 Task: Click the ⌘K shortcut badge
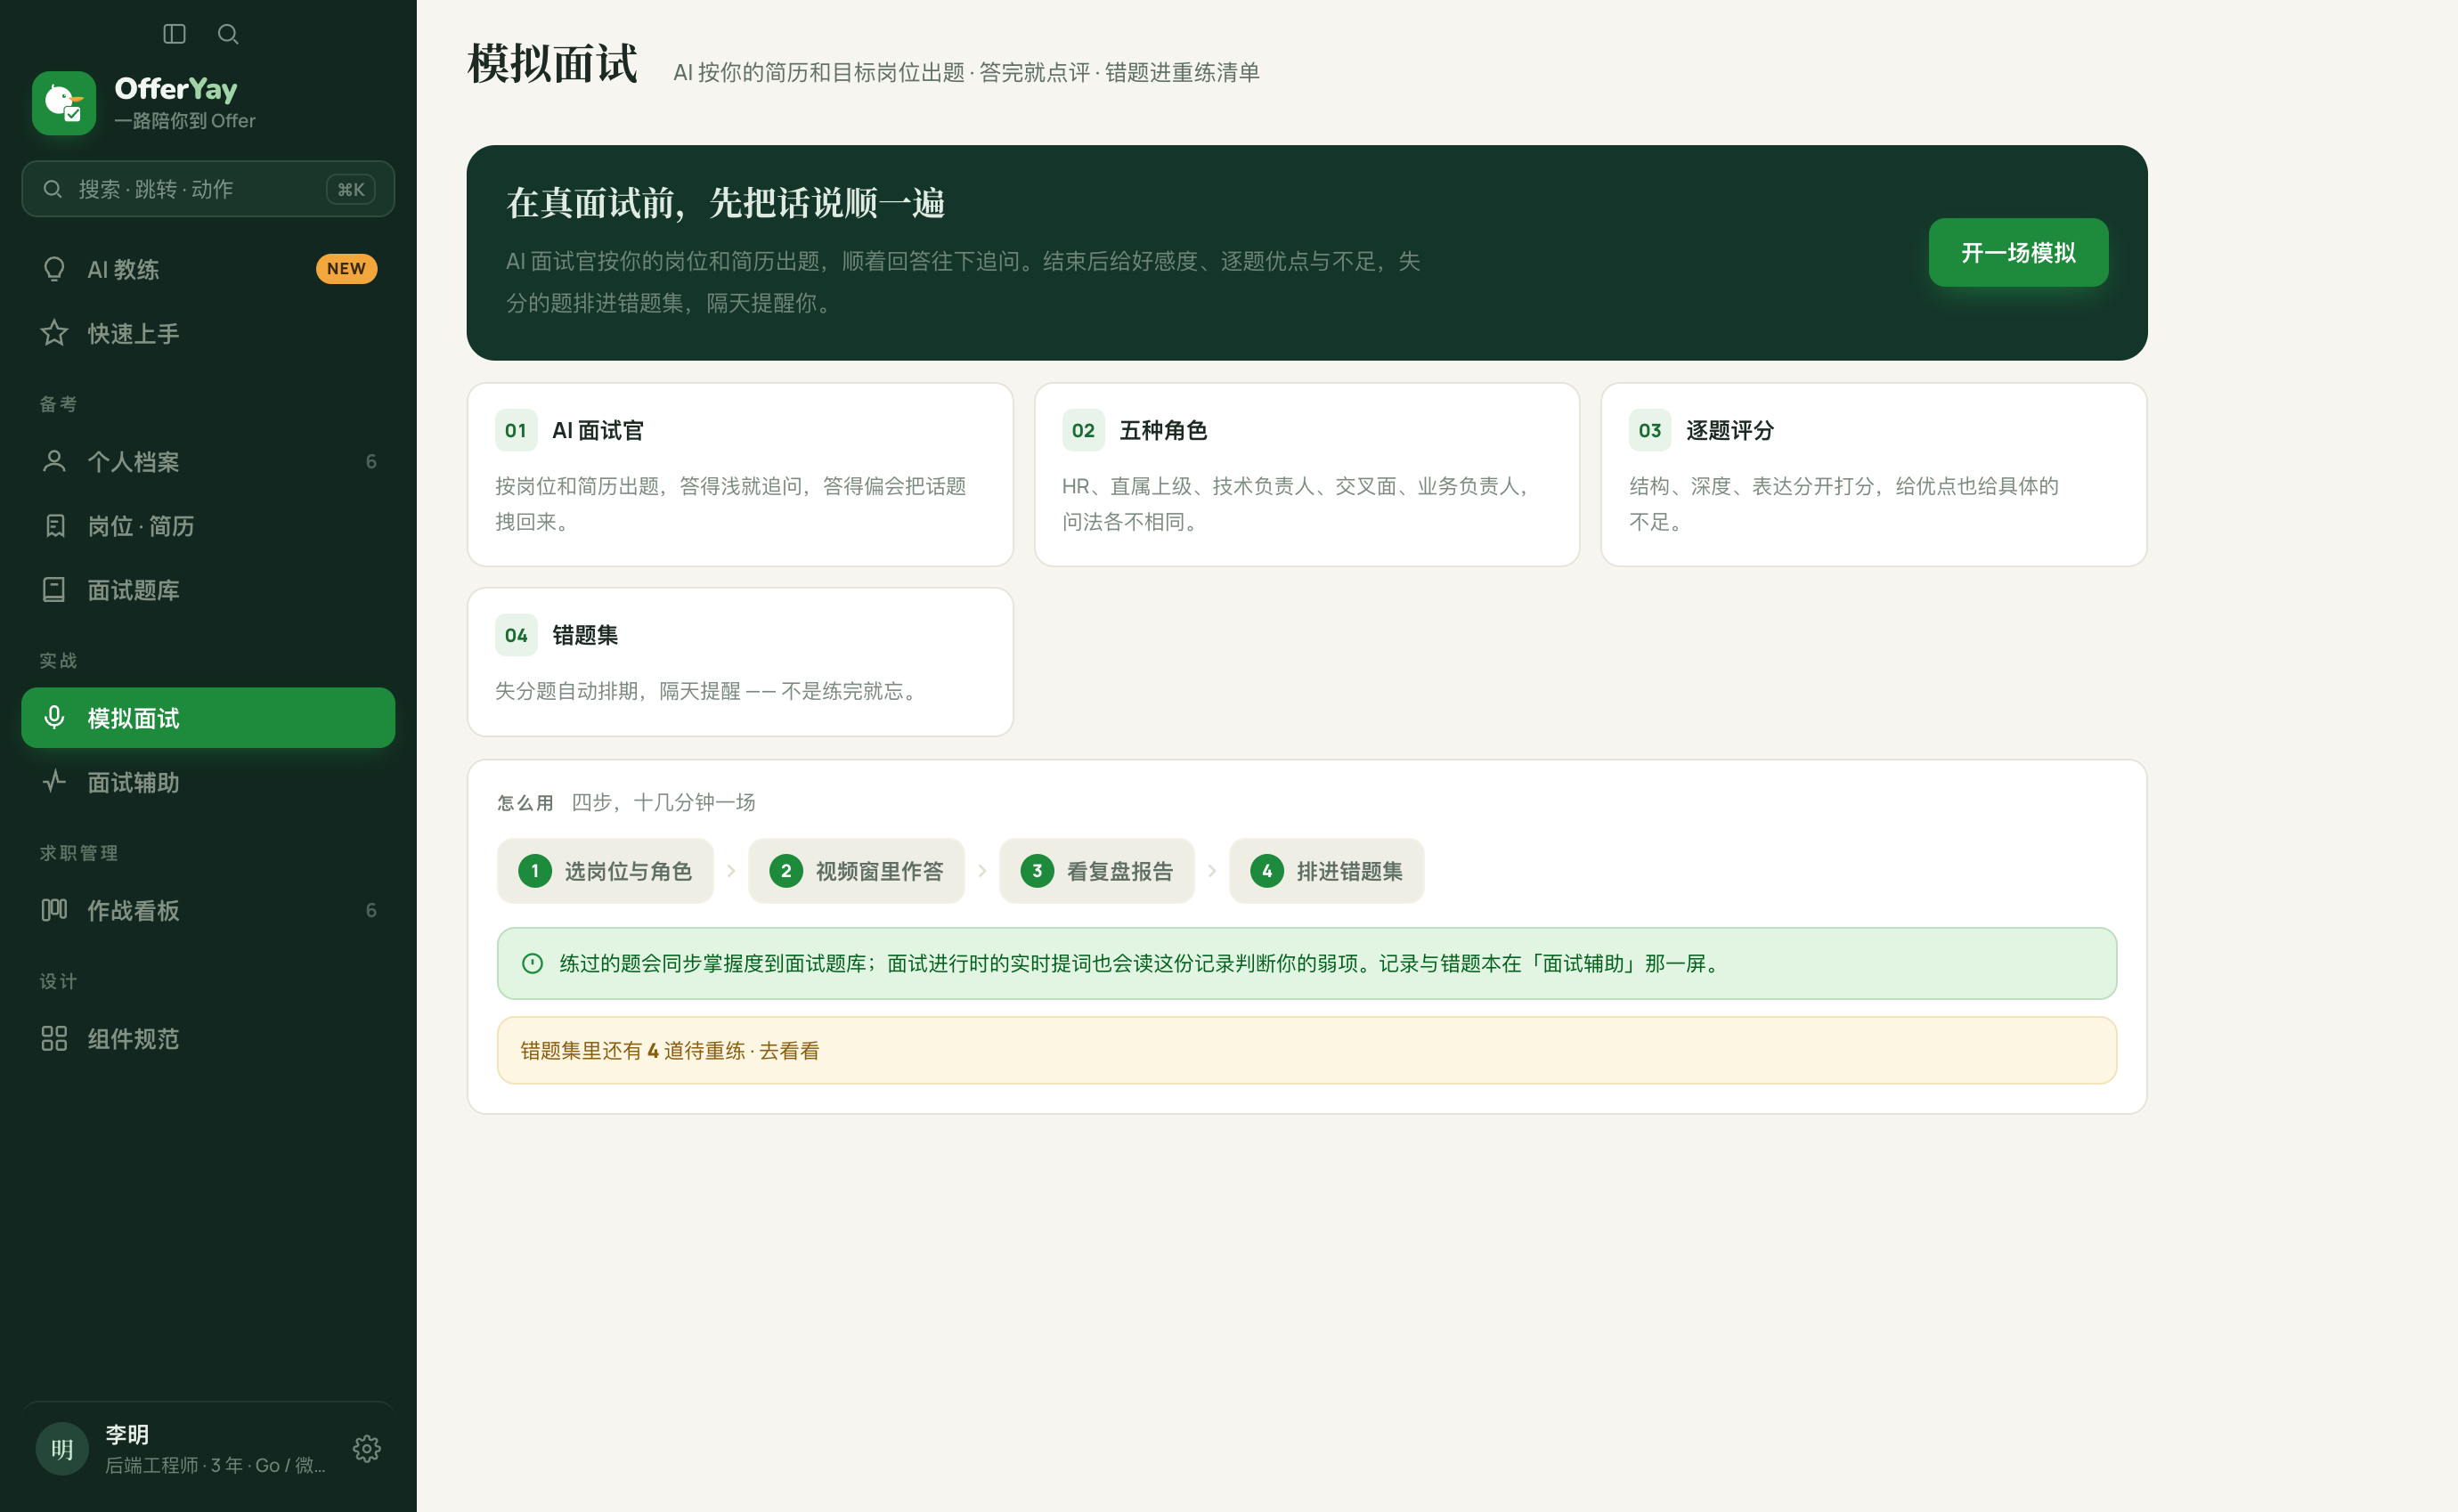click(x=351, y=189)
